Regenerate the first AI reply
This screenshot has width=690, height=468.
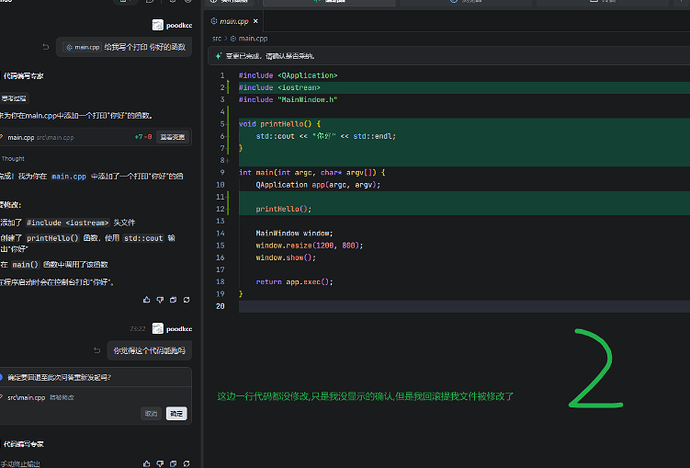(187, 300)
